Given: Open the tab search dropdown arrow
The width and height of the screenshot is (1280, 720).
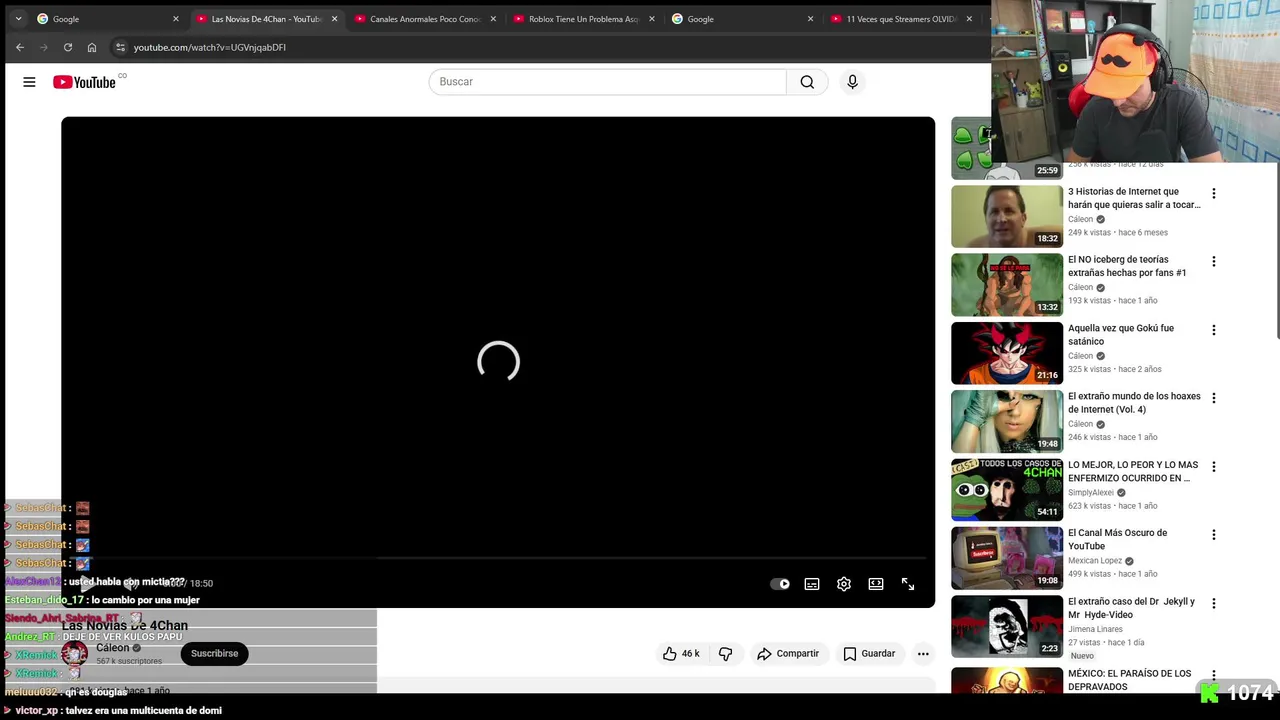Looking at the screenshot, I should click(x=18, y=19).
